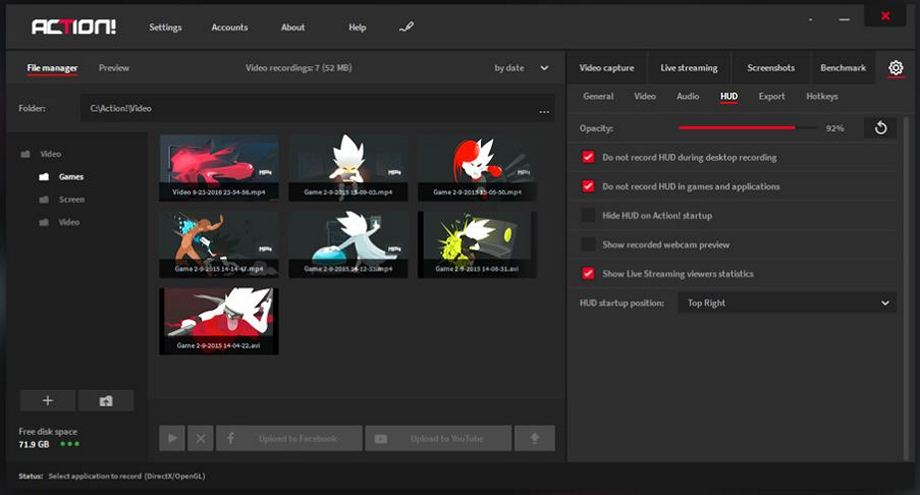Click the Facebook logo icon
Viewport: 920px width, 495px height.
[x=231, y=438]
